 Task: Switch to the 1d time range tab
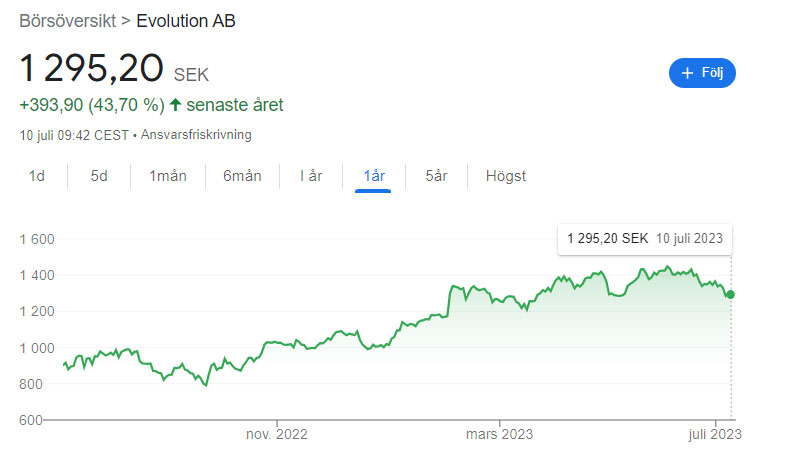(x=37, y=176)
